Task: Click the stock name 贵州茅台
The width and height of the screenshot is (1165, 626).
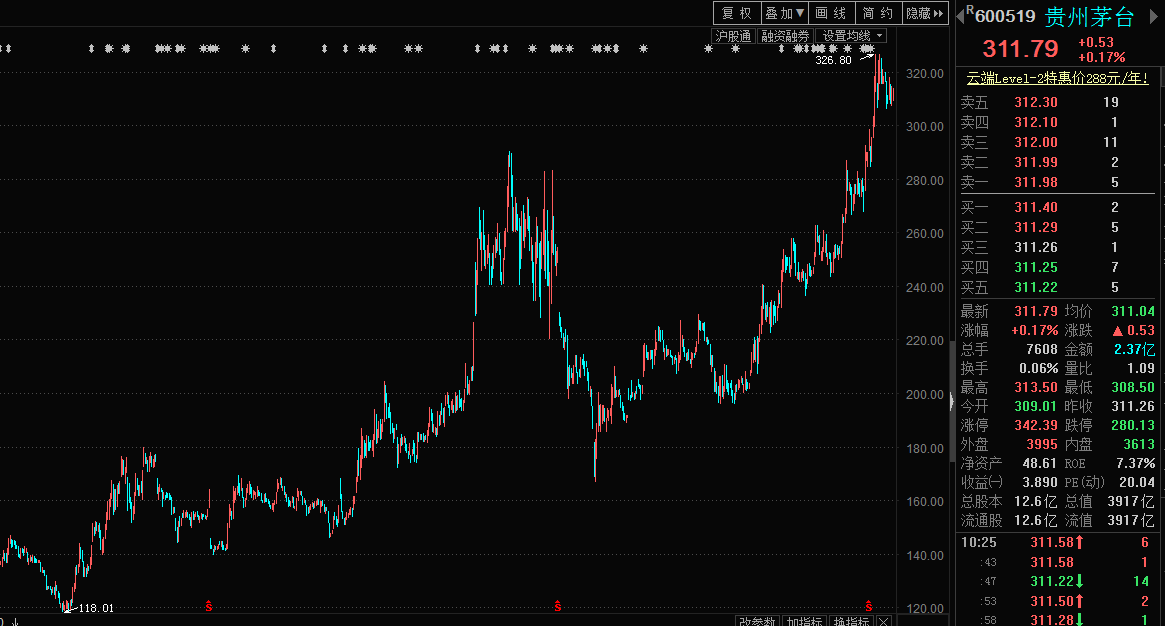Action: coord(1089,16)
